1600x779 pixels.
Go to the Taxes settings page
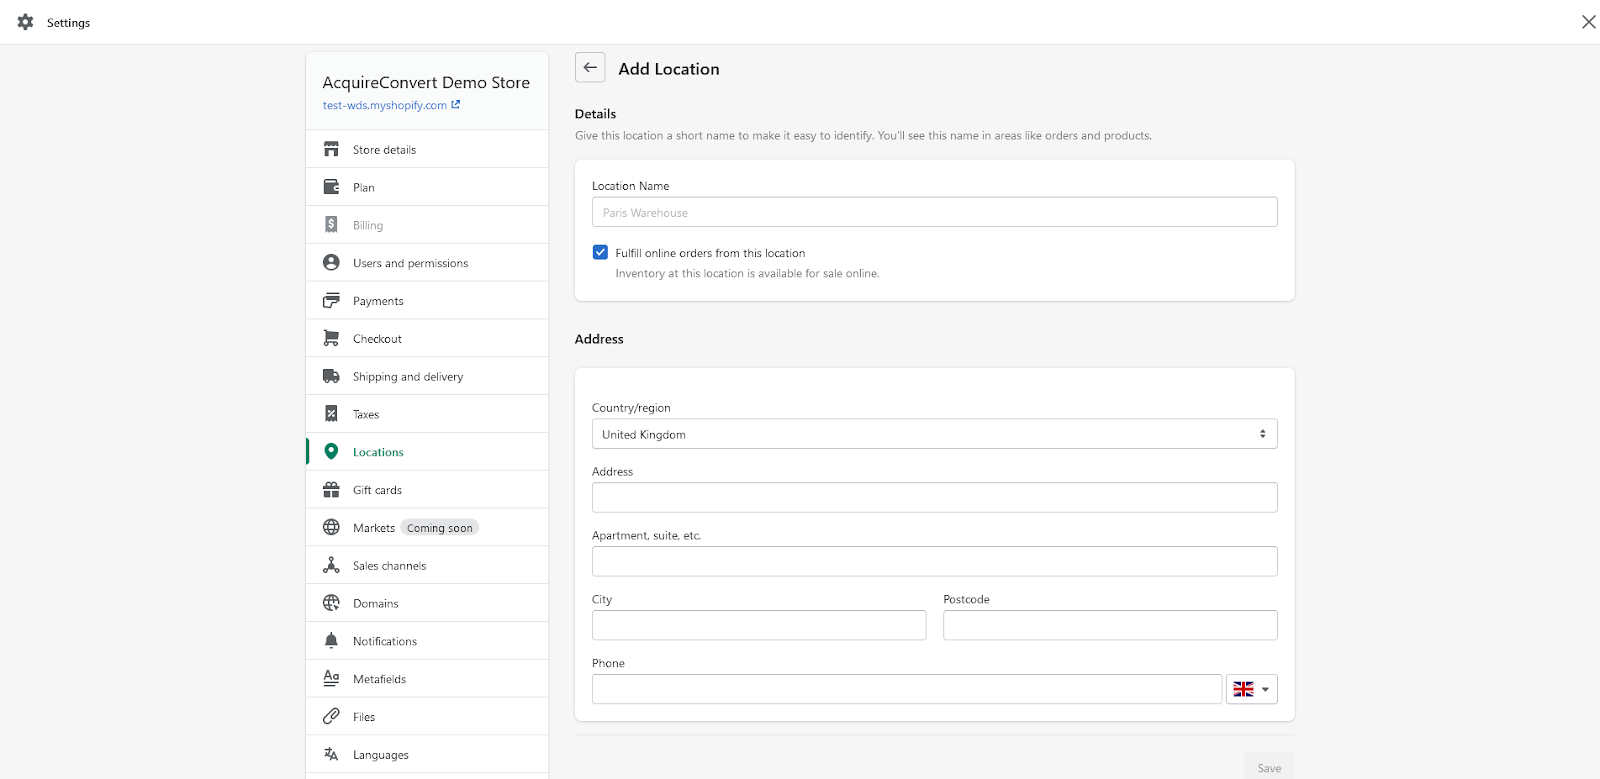(366, 415)
